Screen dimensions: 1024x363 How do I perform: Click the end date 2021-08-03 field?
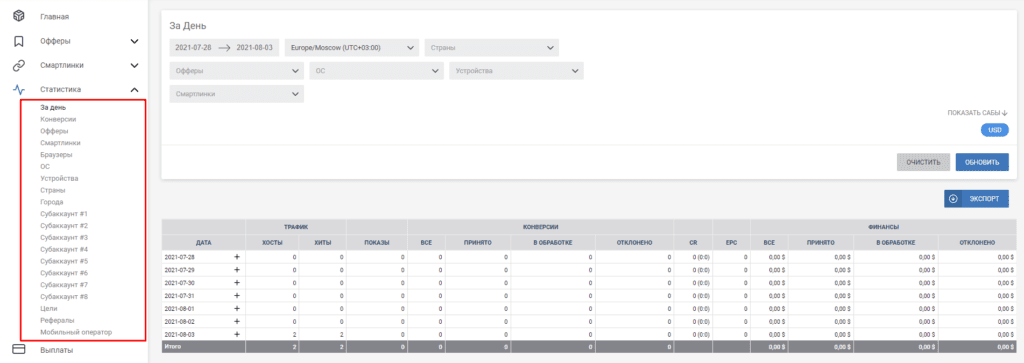[255, 48]
